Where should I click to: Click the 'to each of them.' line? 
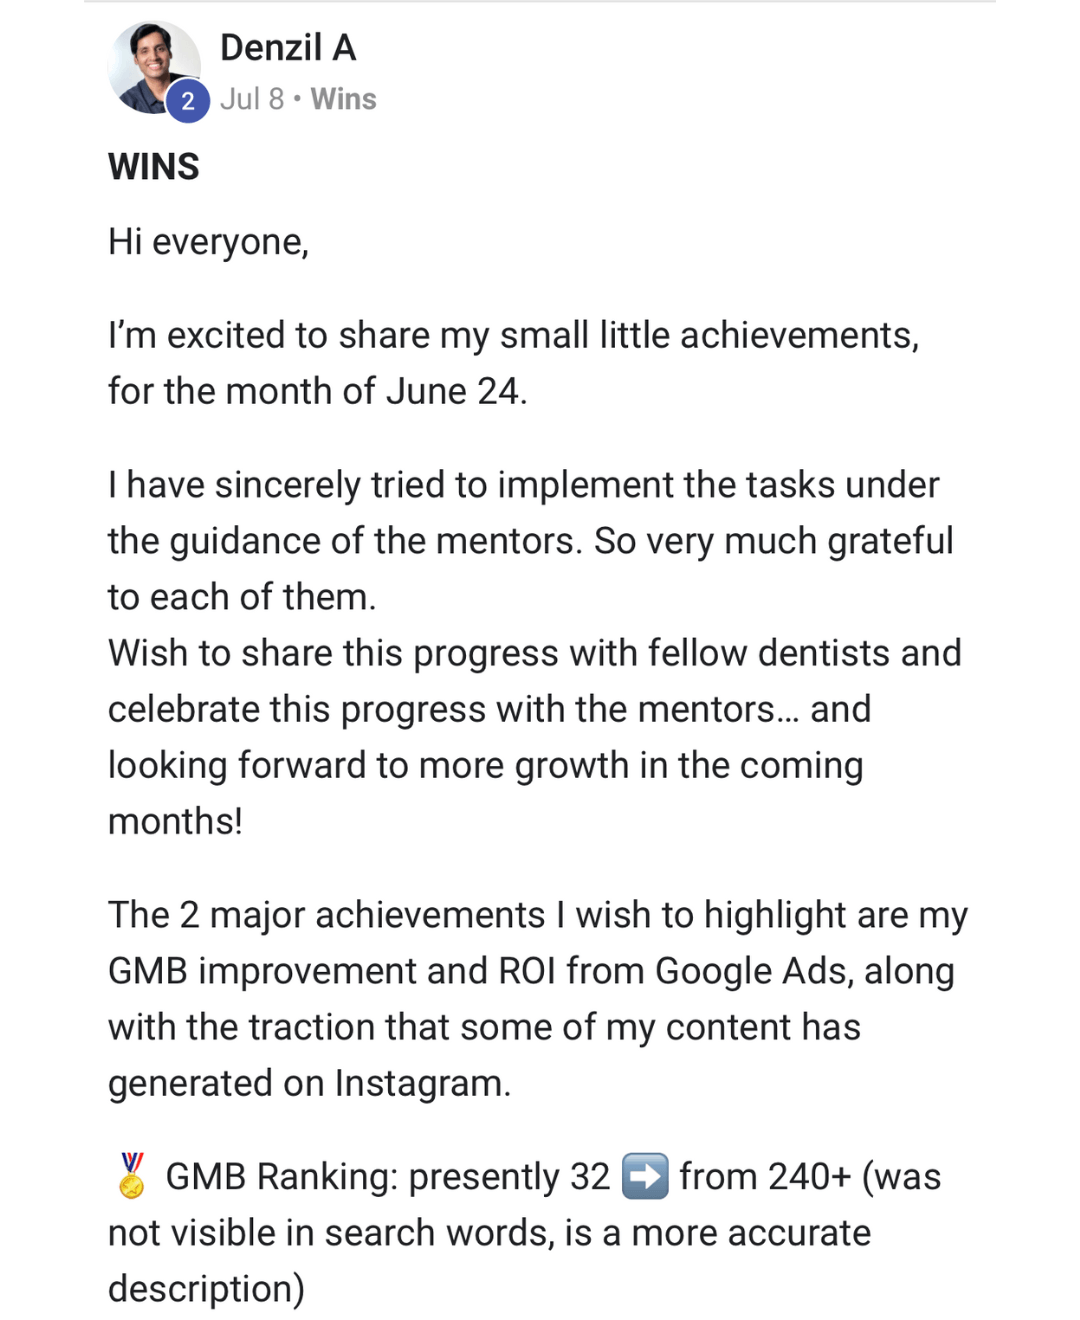pyautogui.click(x=242, y=597)
